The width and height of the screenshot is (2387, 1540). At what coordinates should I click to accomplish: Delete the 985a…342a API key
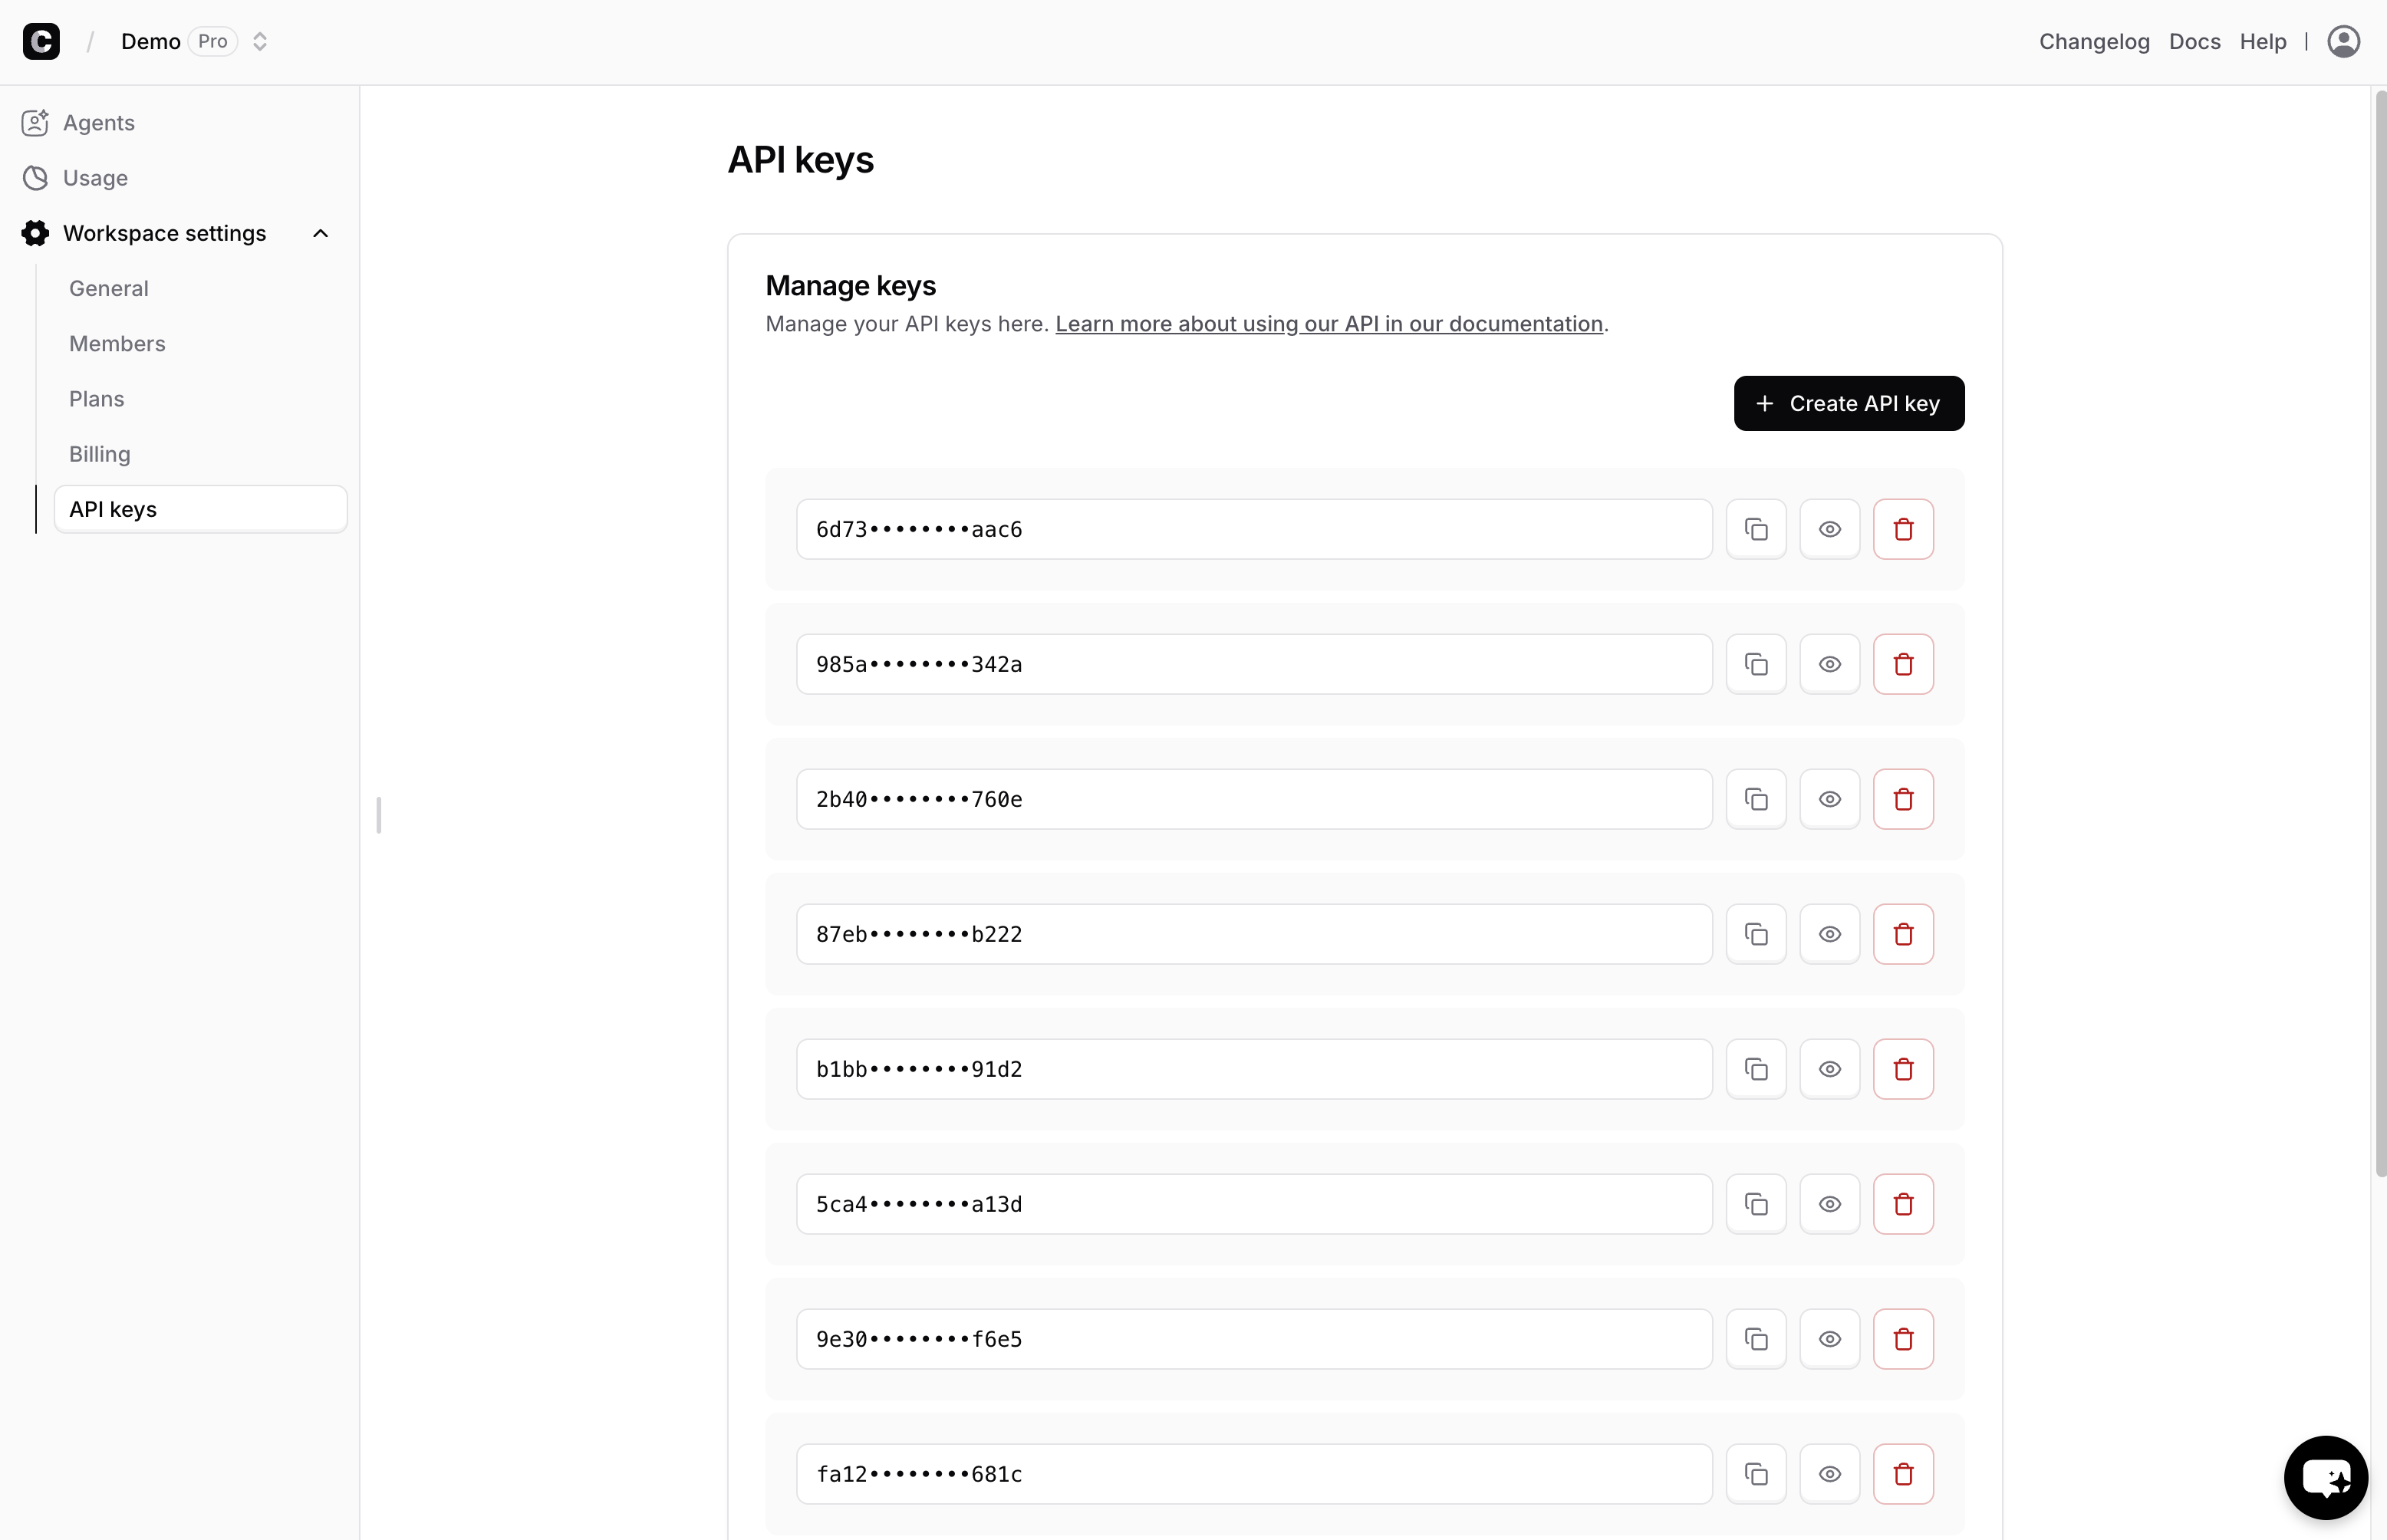coord(1903,664)
